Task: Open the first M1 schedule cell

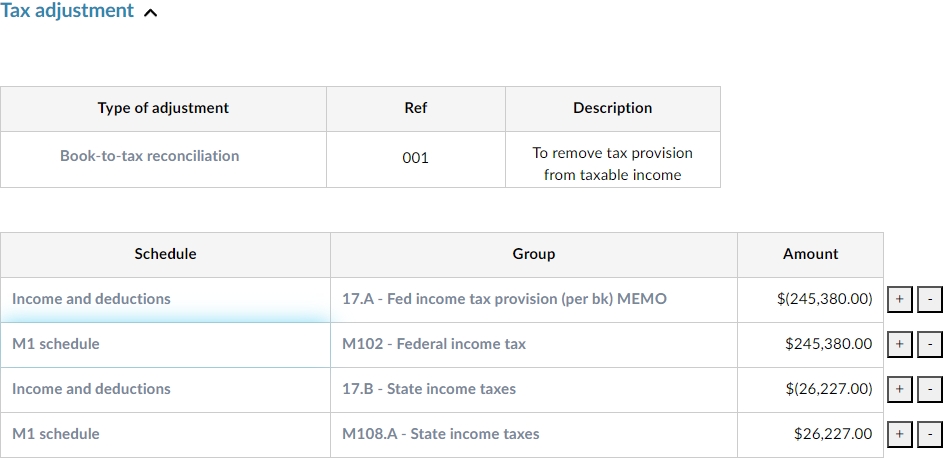Action: click(56, 344)
